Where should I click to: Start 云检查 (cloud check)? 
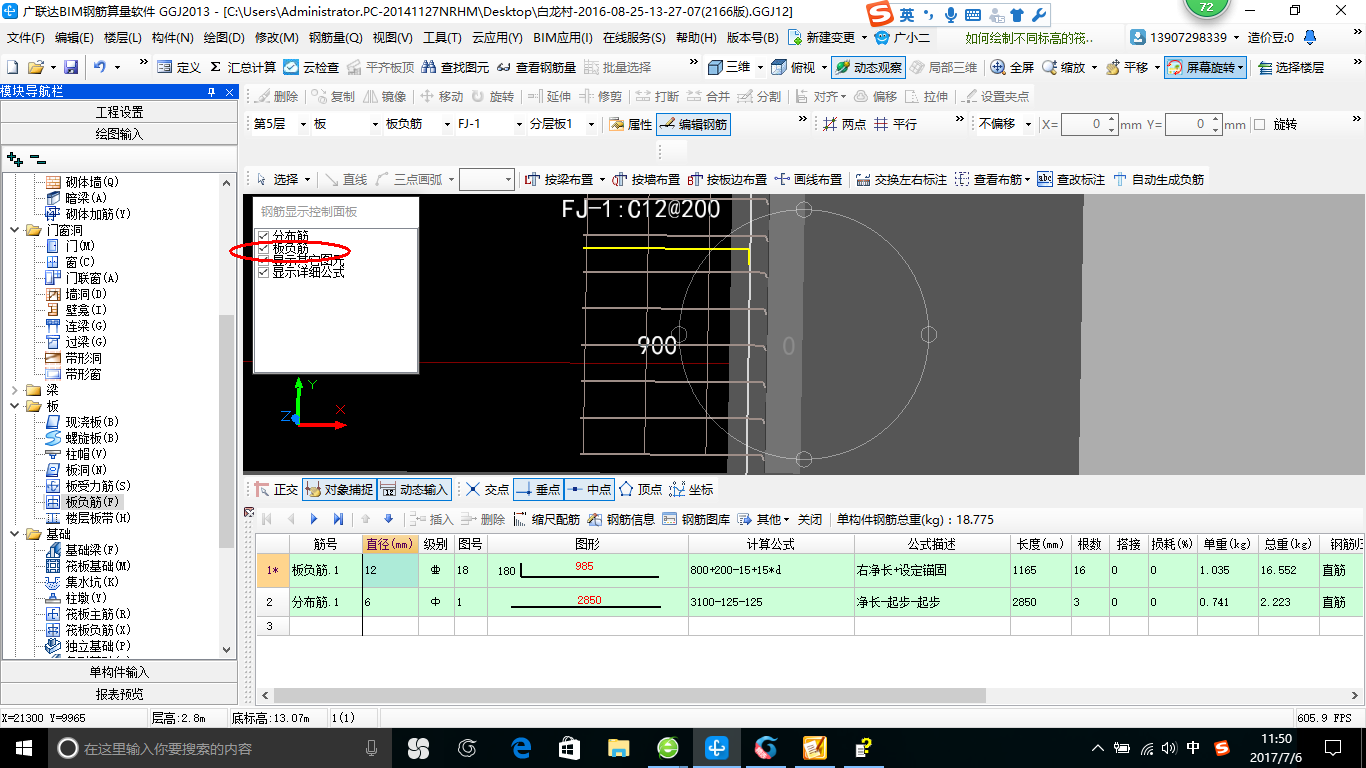coord(311,67)
